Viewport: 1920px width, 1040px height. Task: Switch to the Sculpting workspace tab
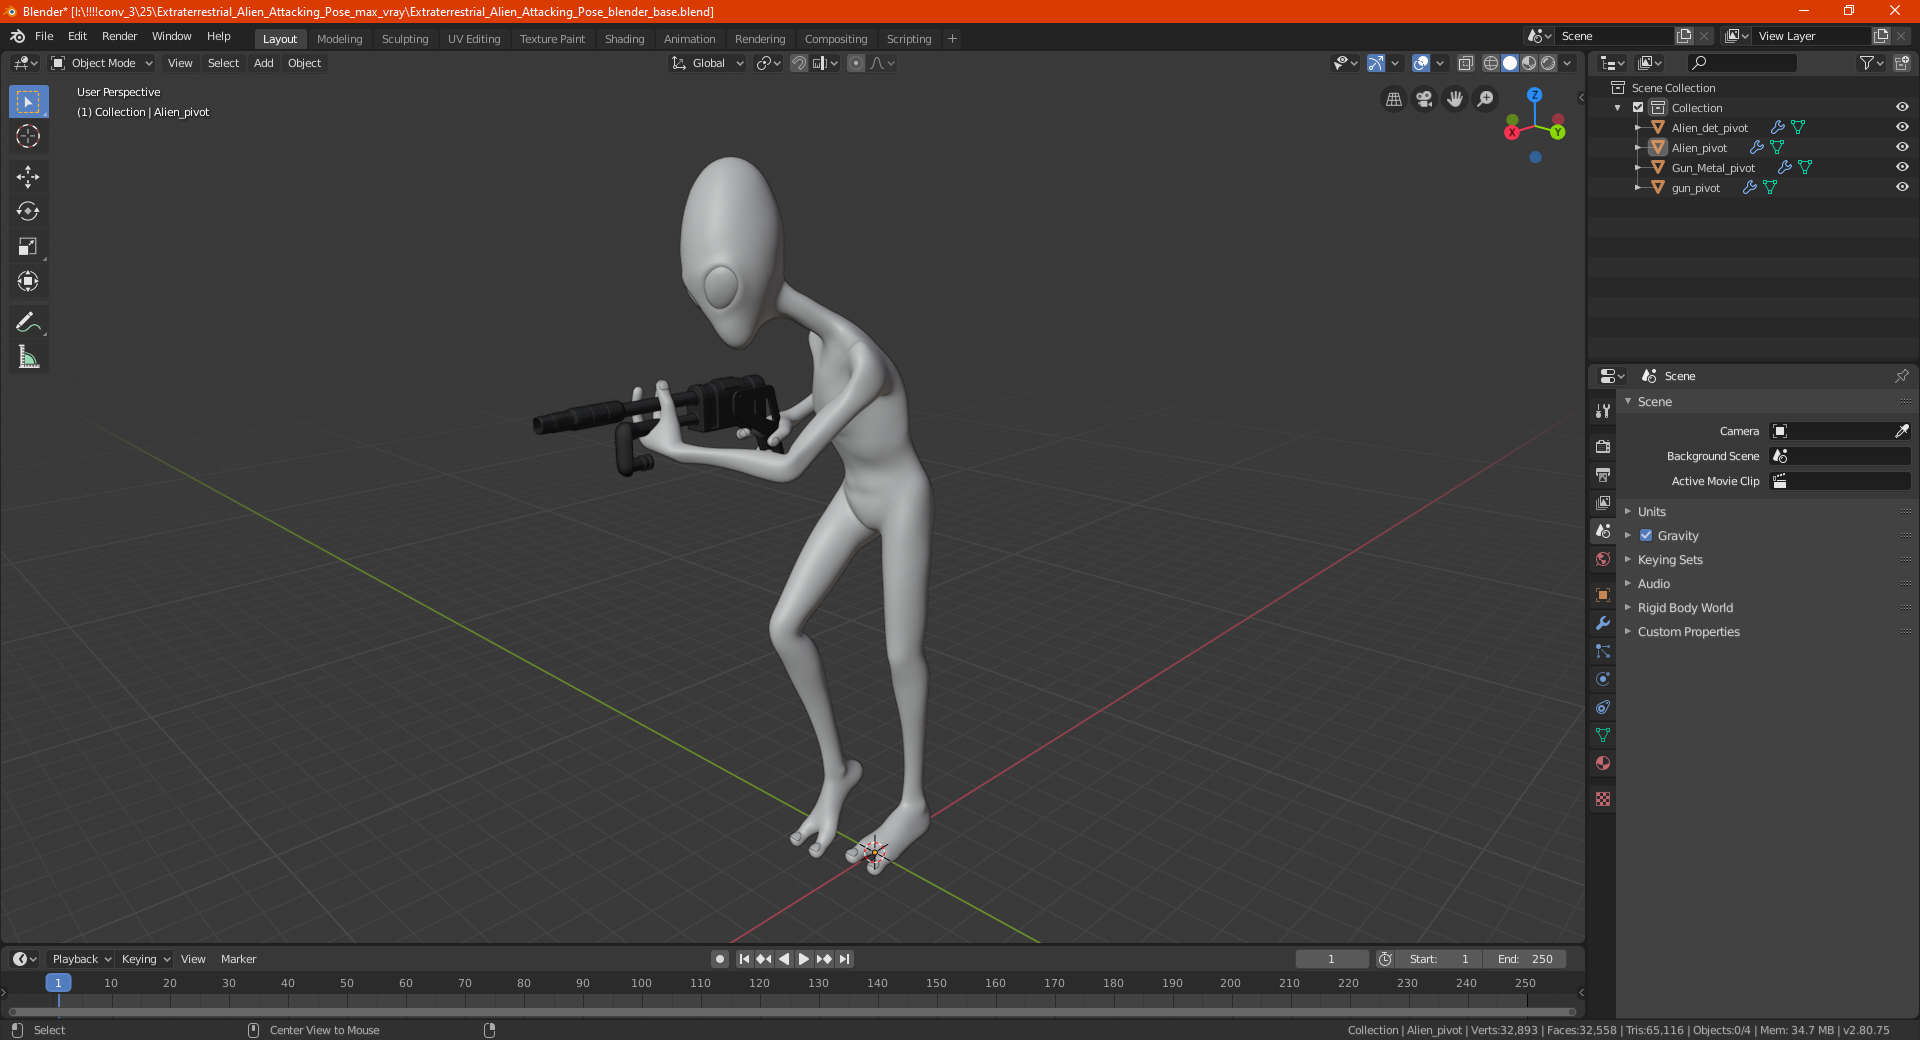pos(405,39)
